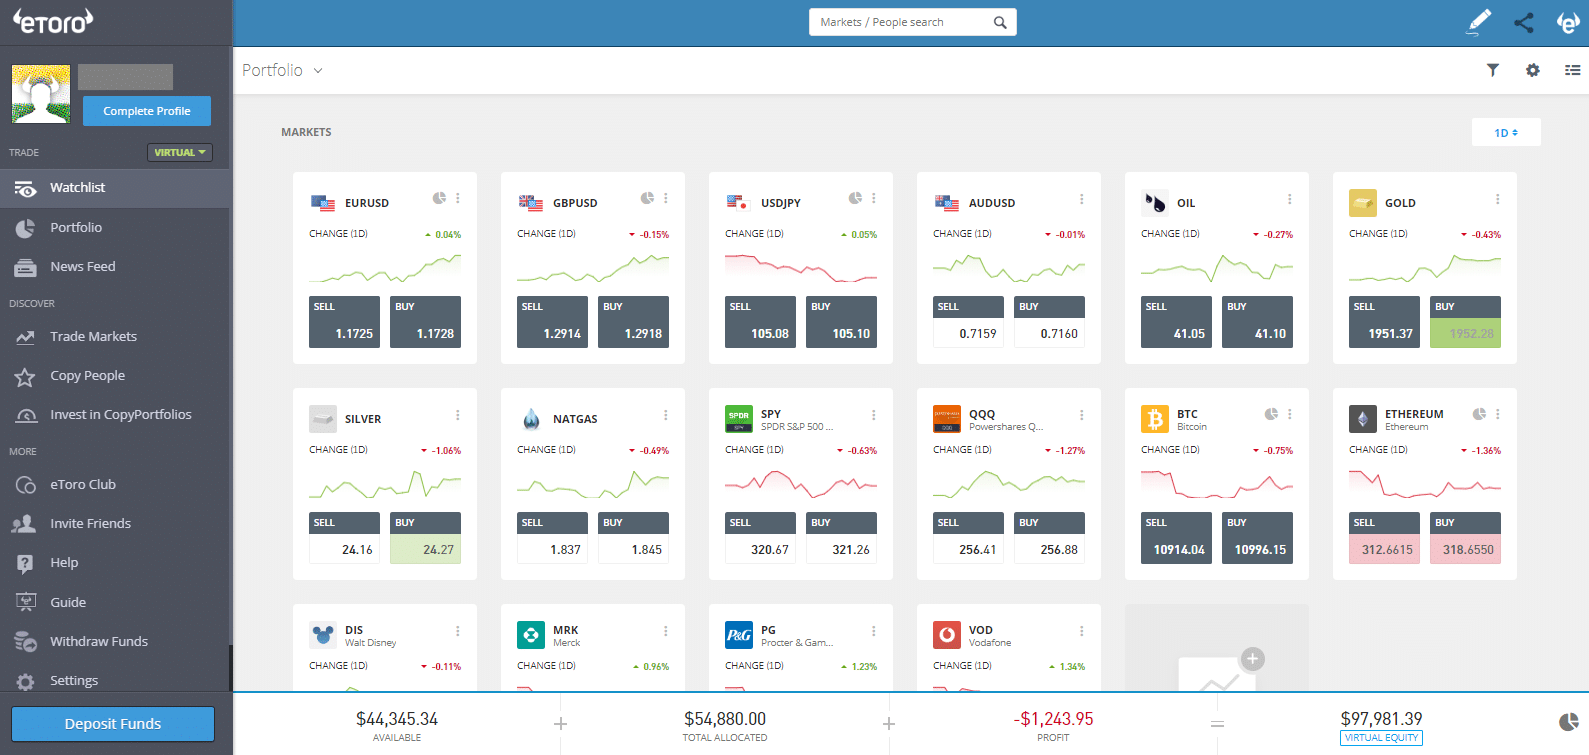
Task: Open the pencil write-post icon
Action: point(1478,22)
